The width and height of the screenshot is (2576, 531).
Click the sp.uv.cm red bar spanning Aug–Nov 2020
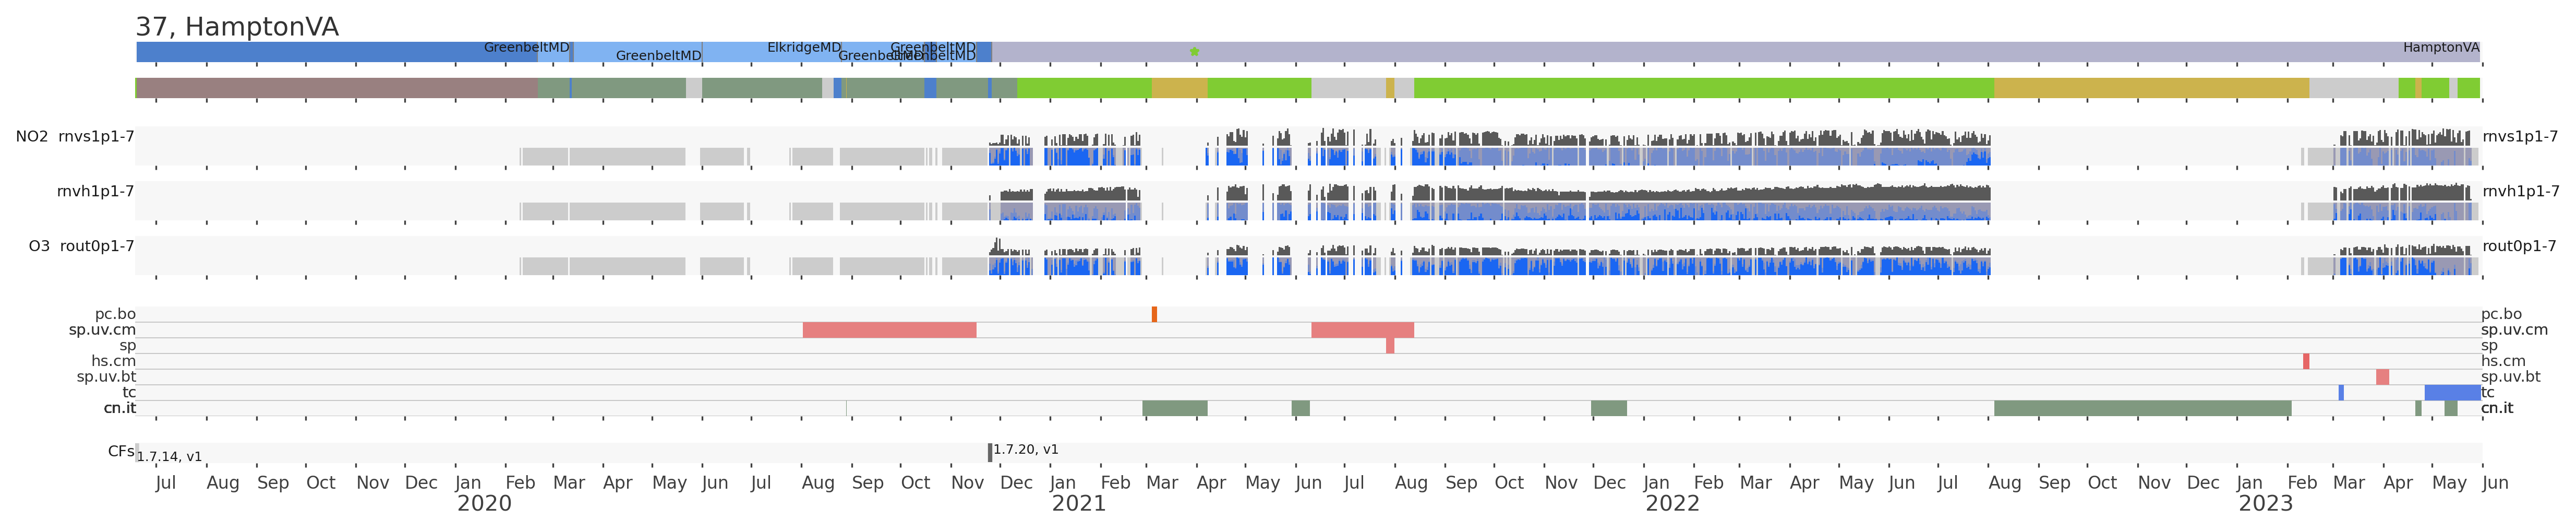[889, 330]
